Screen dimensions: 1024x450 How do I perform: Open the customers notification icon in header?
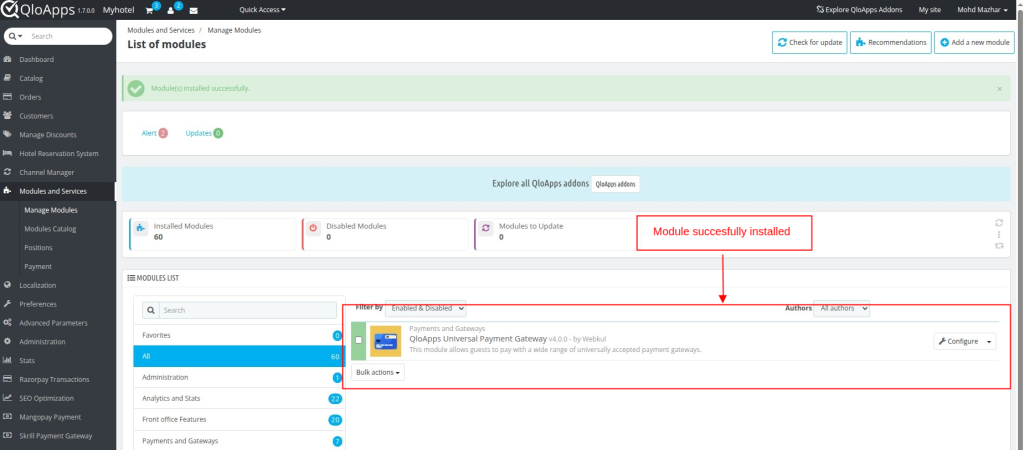pyautogui.click(x=172, y=10)
